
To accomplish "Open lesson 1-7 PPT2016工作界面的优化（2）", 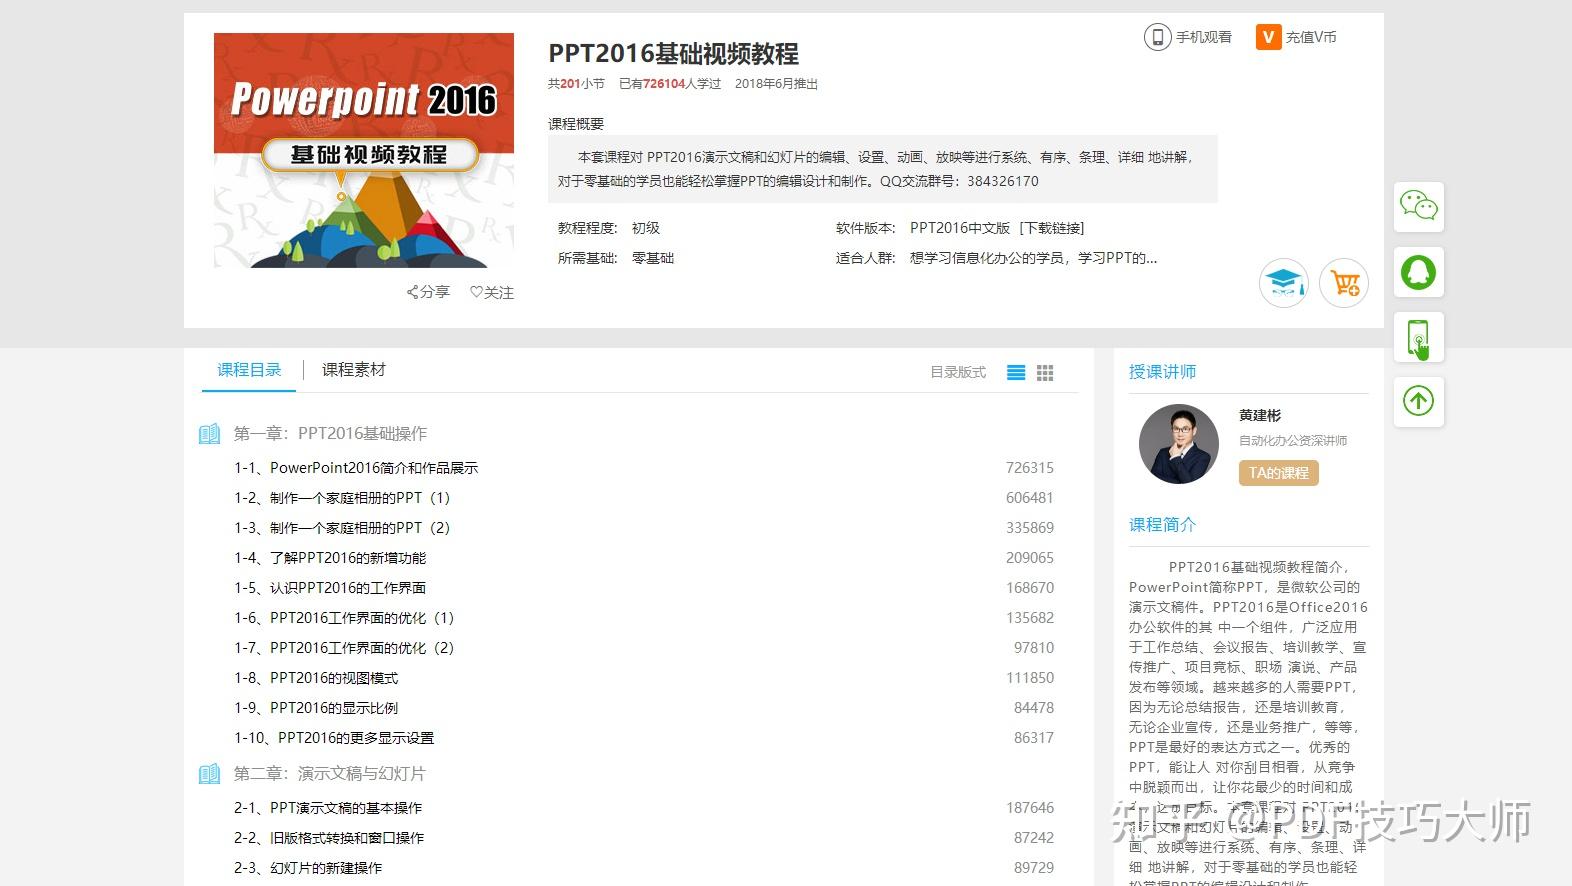I will tap(344, 648).
